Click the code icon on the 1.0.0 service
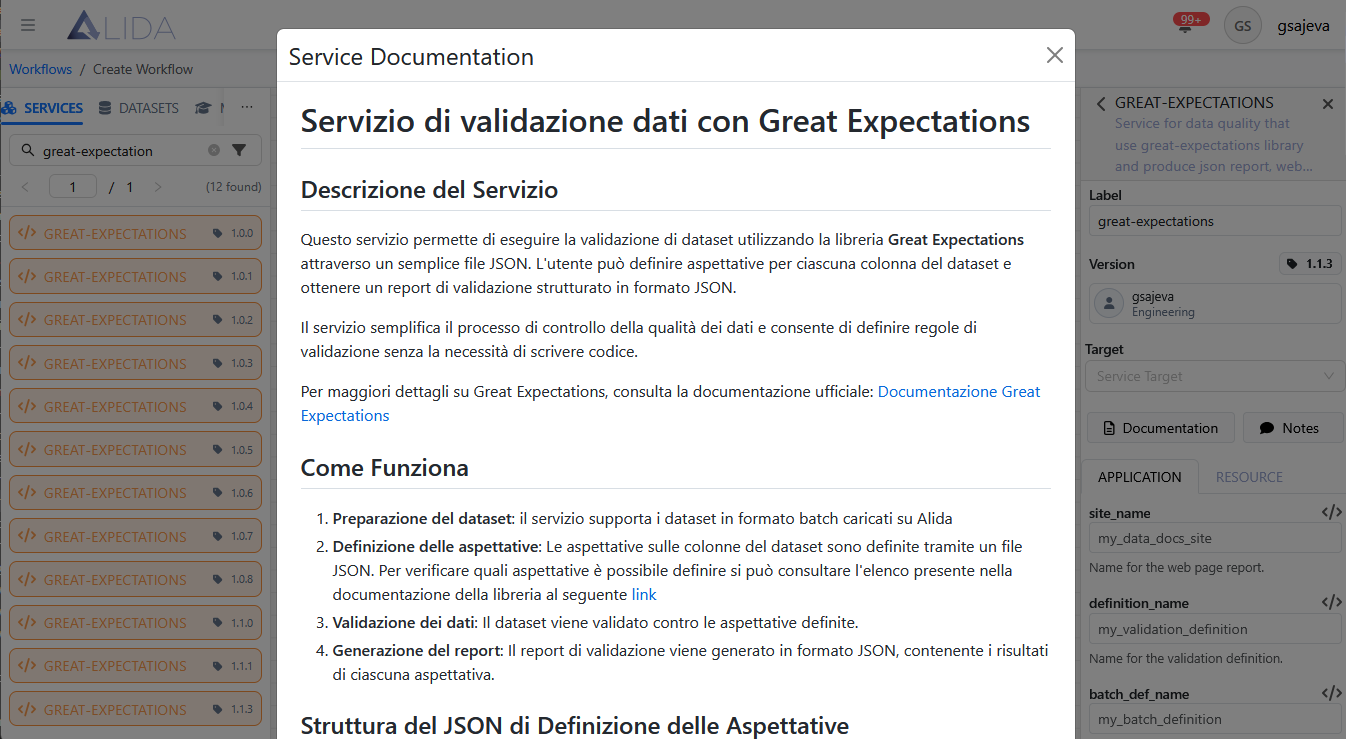This screenshot has width=1346, height=739. [x=27, y=233]
